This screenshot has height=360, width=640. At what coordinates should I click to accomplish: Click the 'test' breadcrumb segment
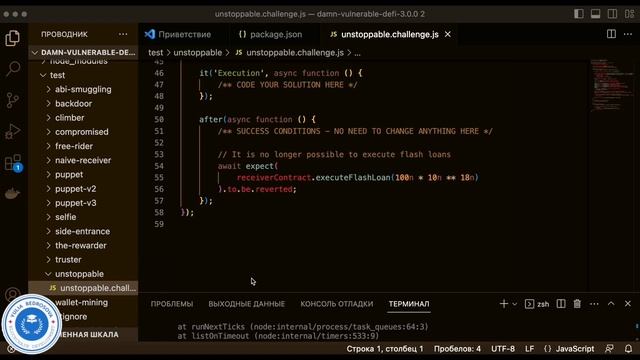[x=156, y=53]
